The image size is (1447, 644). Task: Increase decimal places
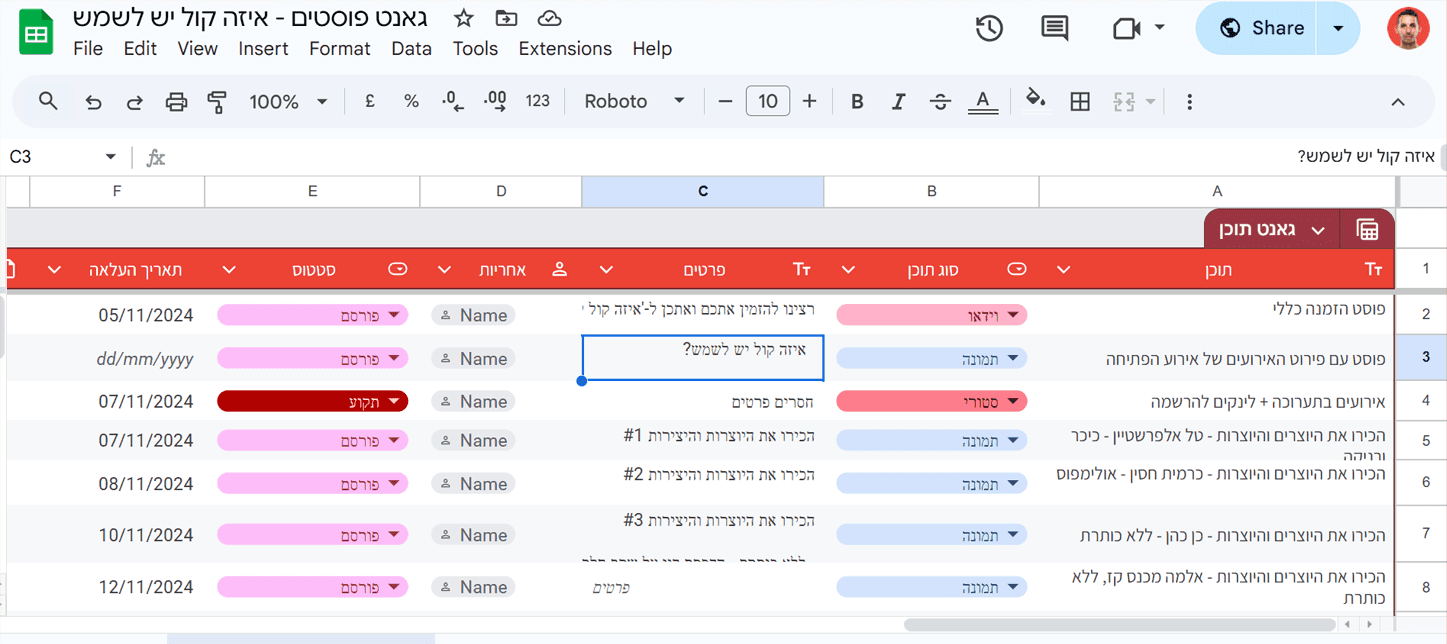pos(495,101)
